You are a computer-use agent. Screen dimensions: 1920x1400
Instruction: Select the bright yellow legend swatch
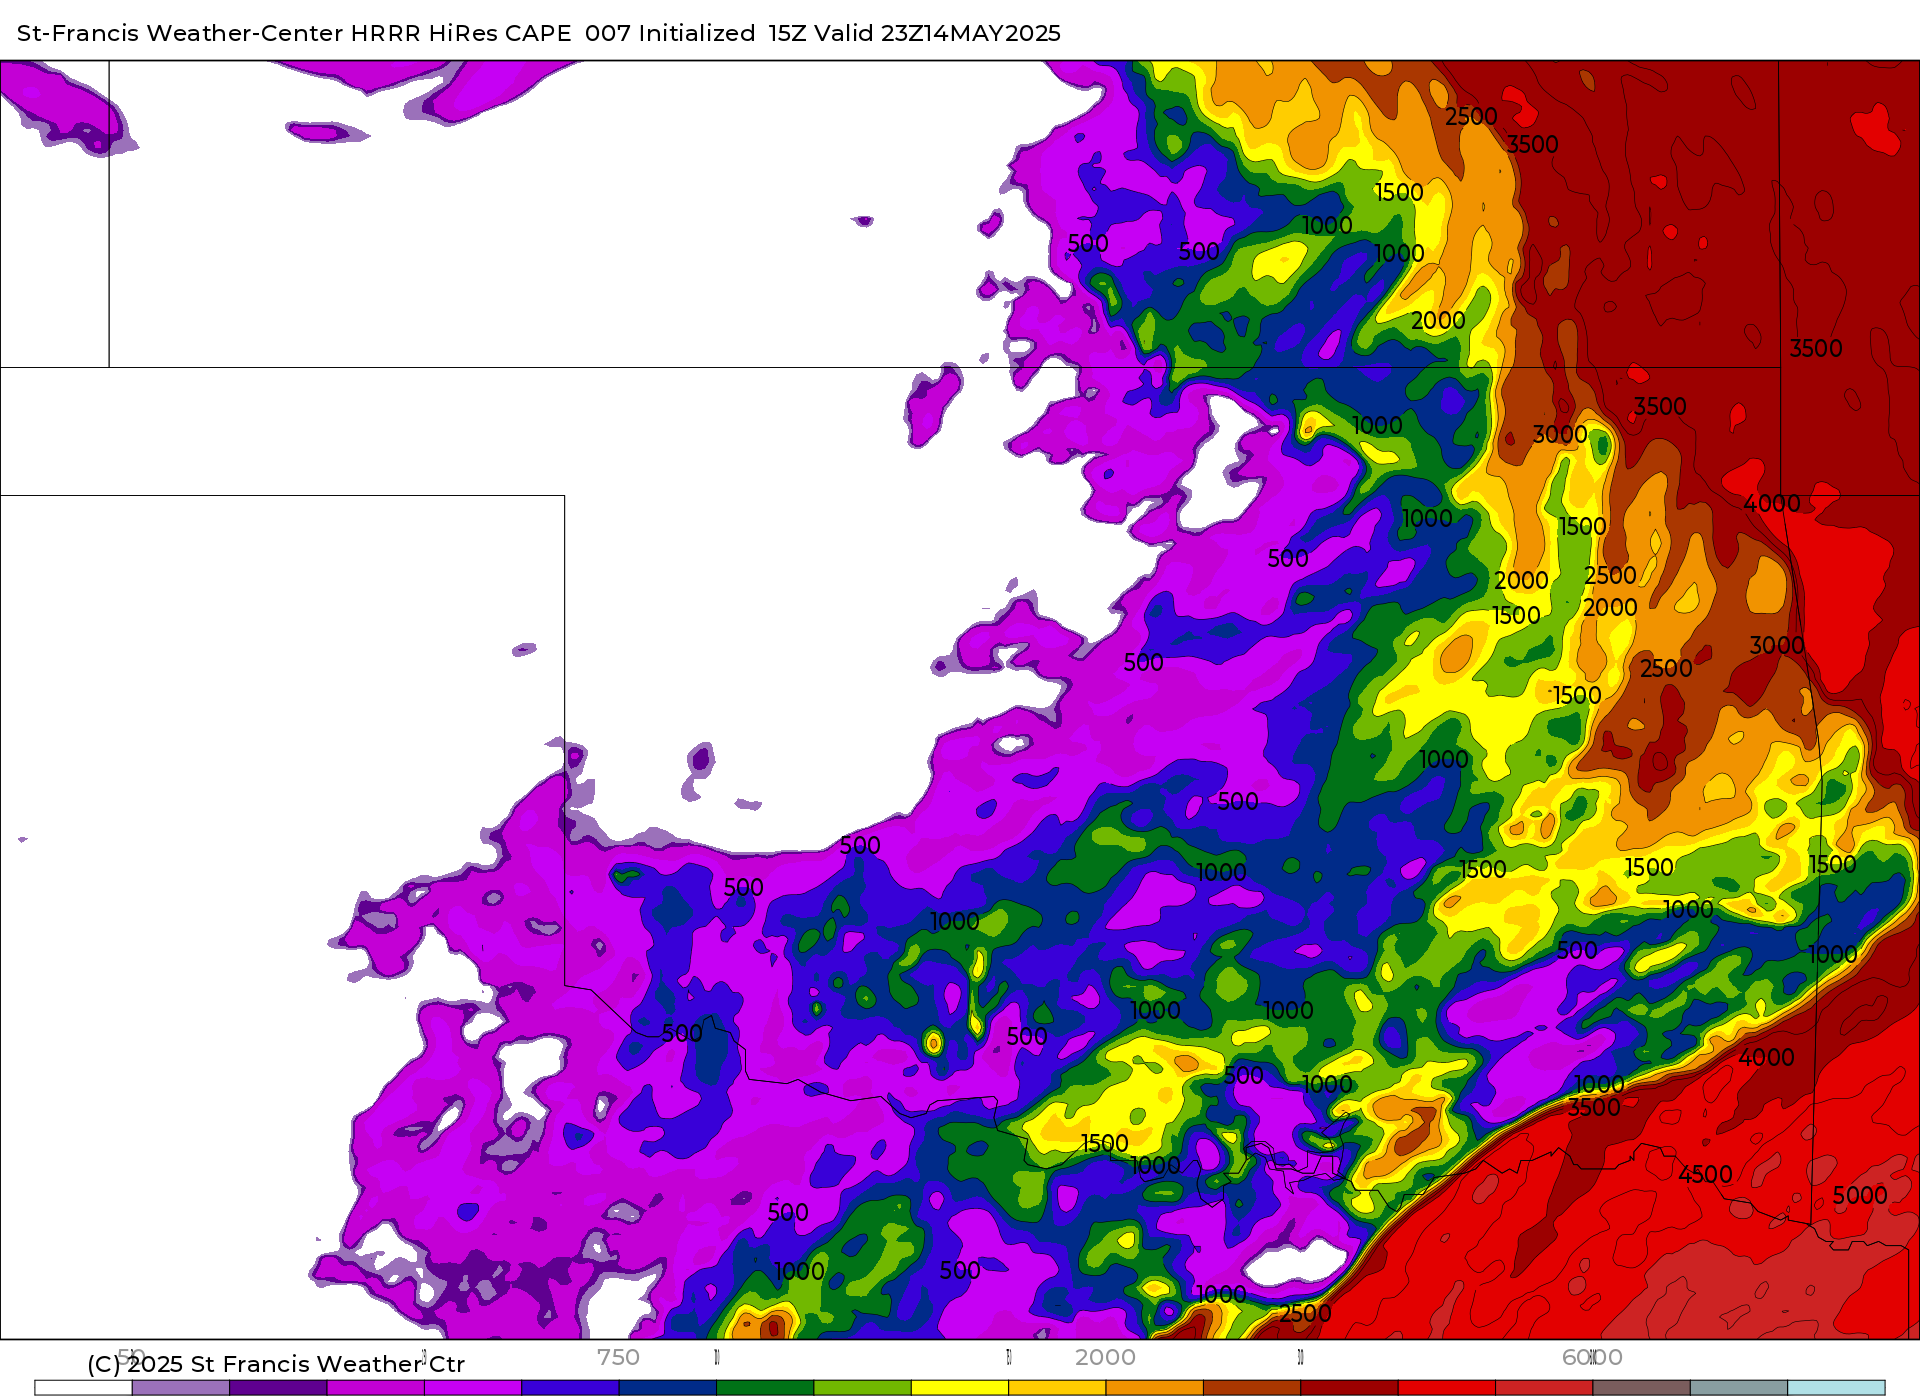(960, 1388)
